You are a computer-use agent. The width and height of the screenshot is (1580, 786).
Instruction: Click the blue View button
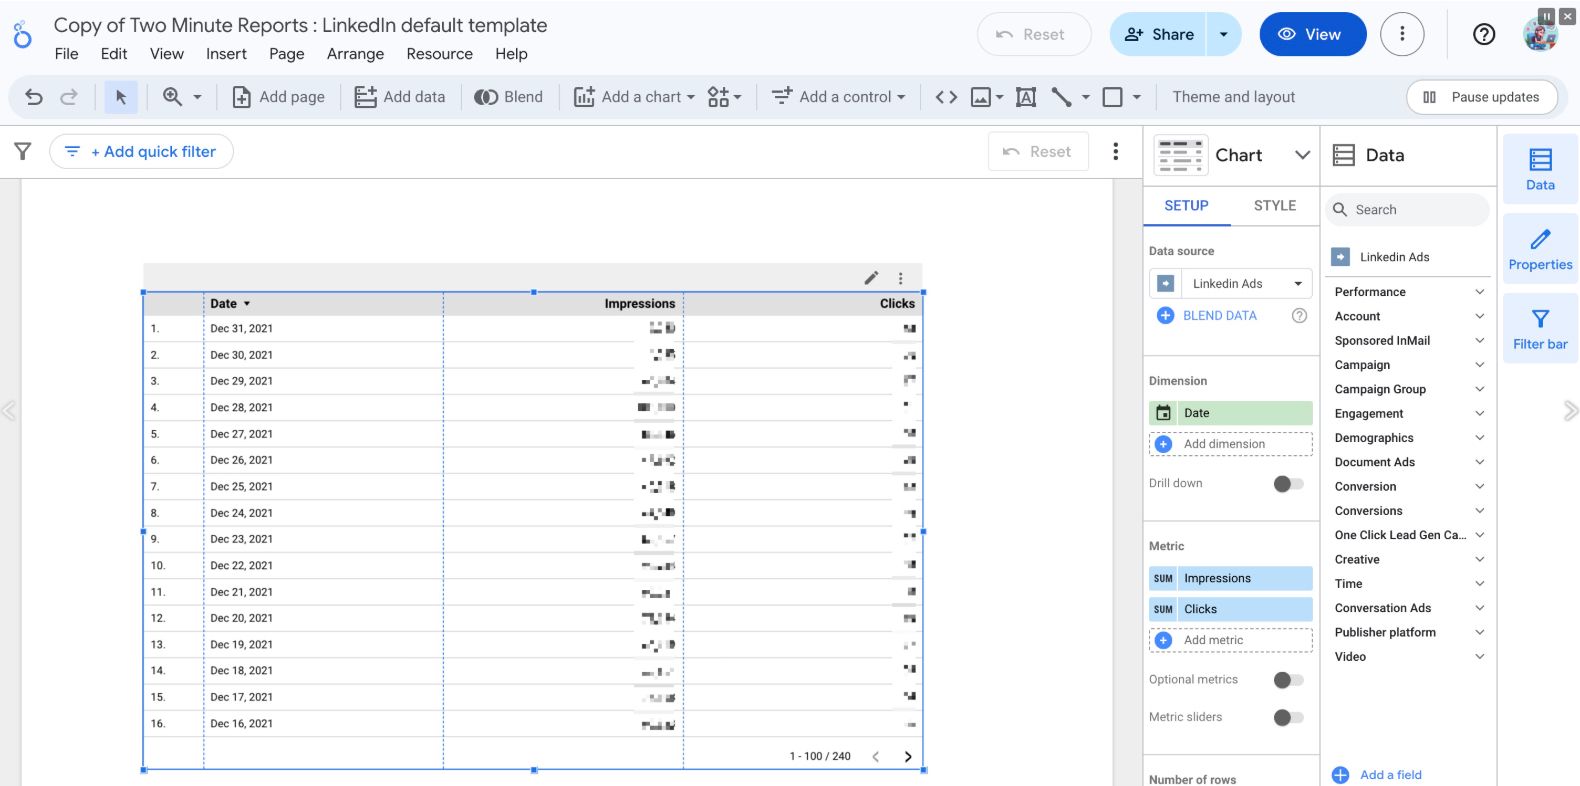tap(1312, 35)
